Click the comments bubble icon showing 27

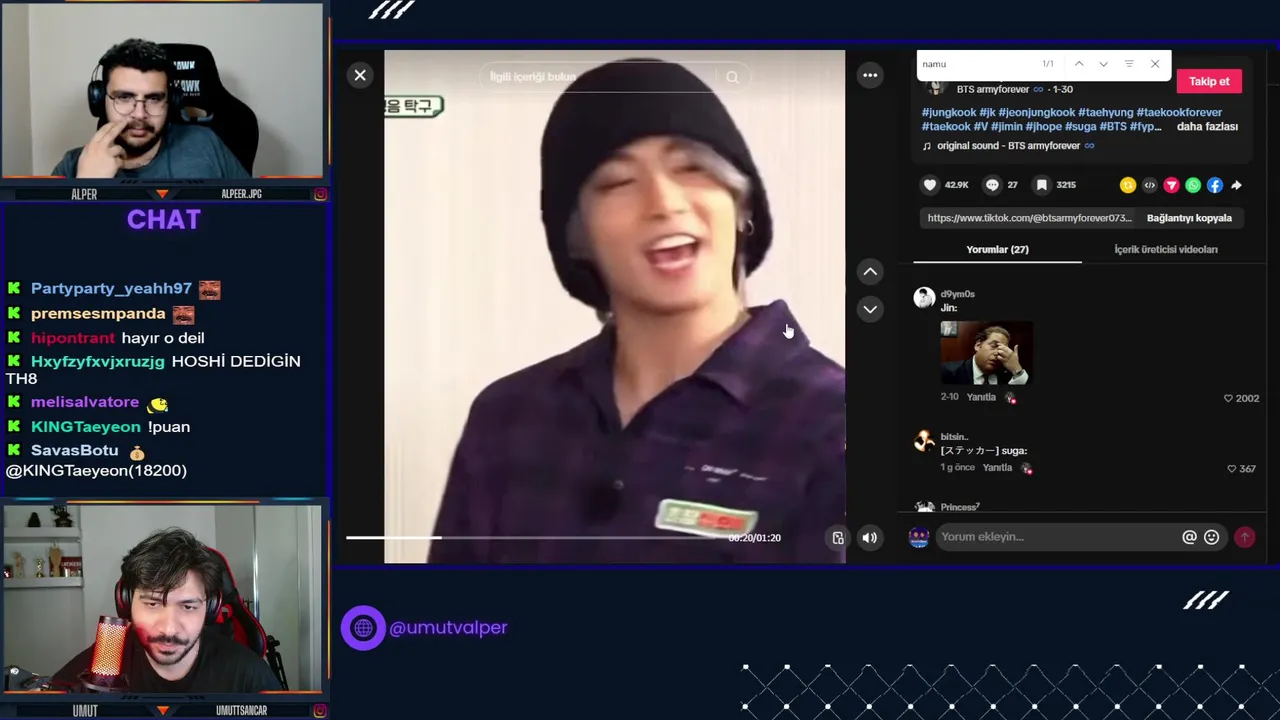pyautogui.click(x=992, y=185)
